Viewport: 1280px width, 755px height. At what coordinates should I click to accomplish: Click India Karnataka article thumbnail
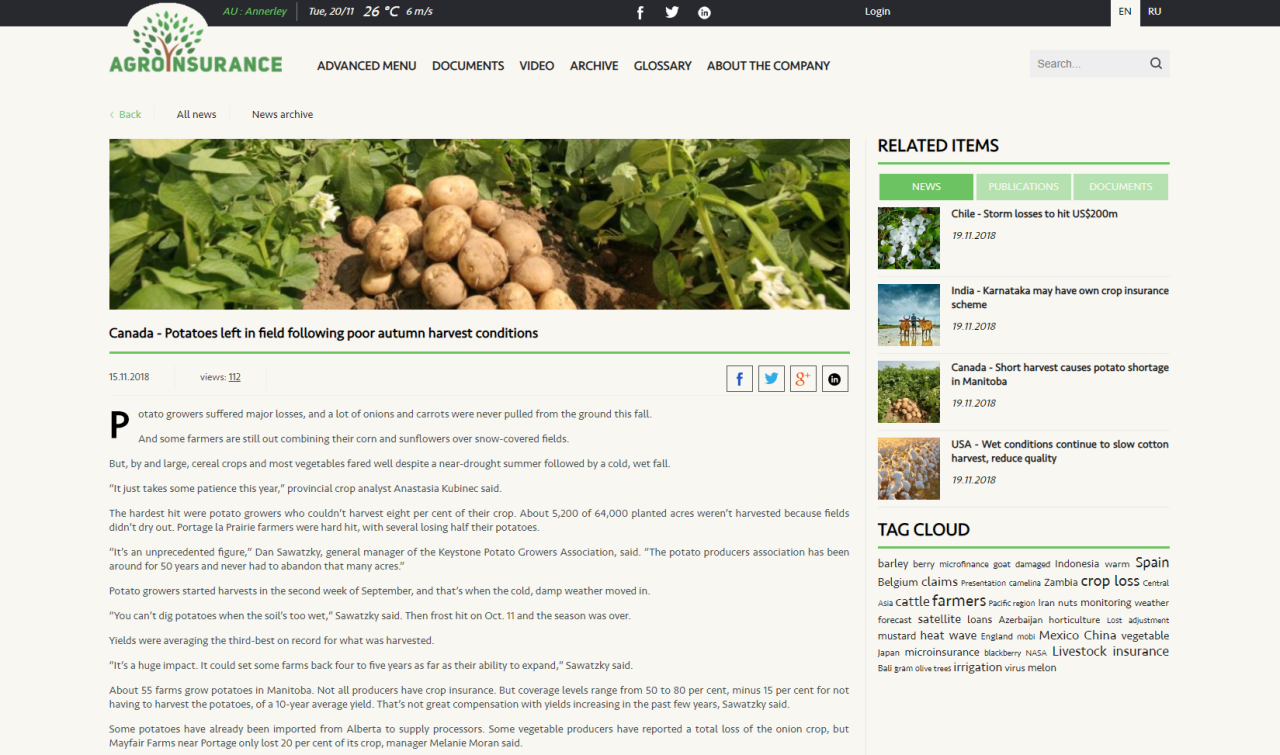pyautogui.click(x=909, y=315)
